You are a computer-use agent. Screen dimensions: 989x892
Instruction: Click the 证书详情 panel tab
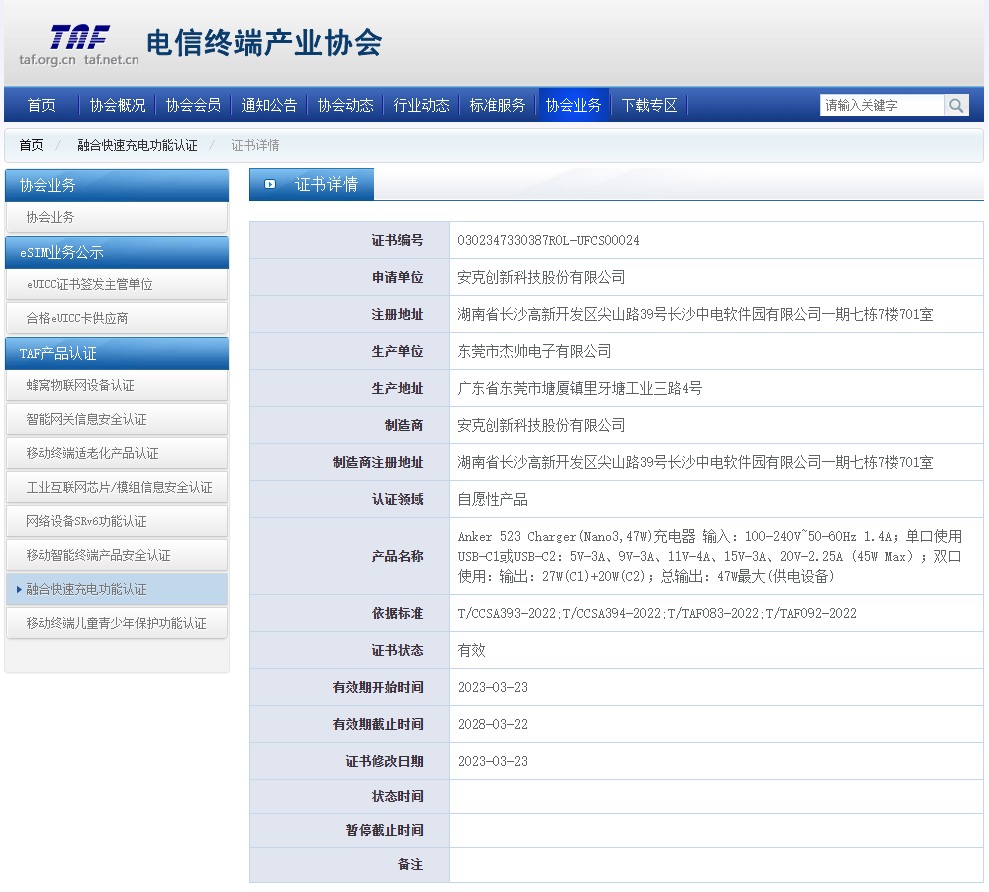tap(312, 184)
